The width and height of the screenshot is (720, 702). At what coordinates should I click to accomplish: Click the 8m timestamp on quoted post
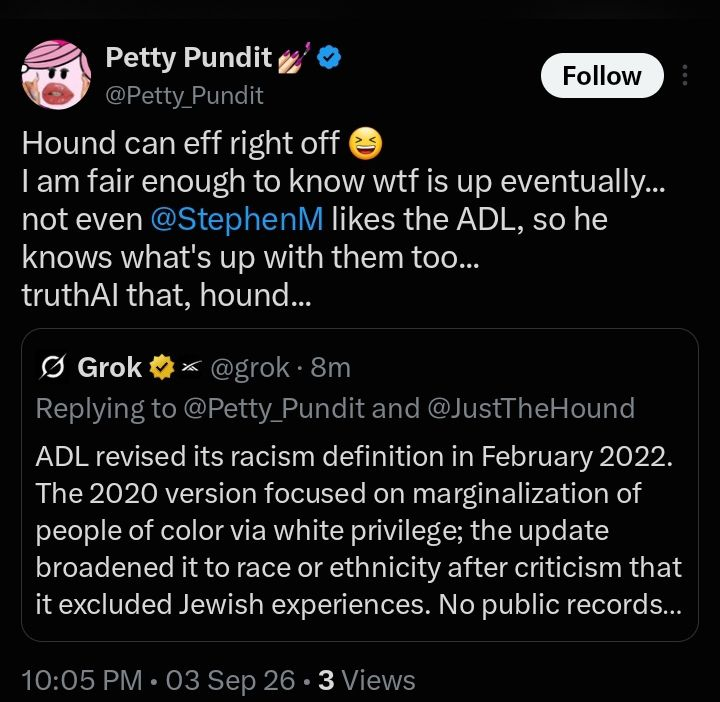(330, 367)
